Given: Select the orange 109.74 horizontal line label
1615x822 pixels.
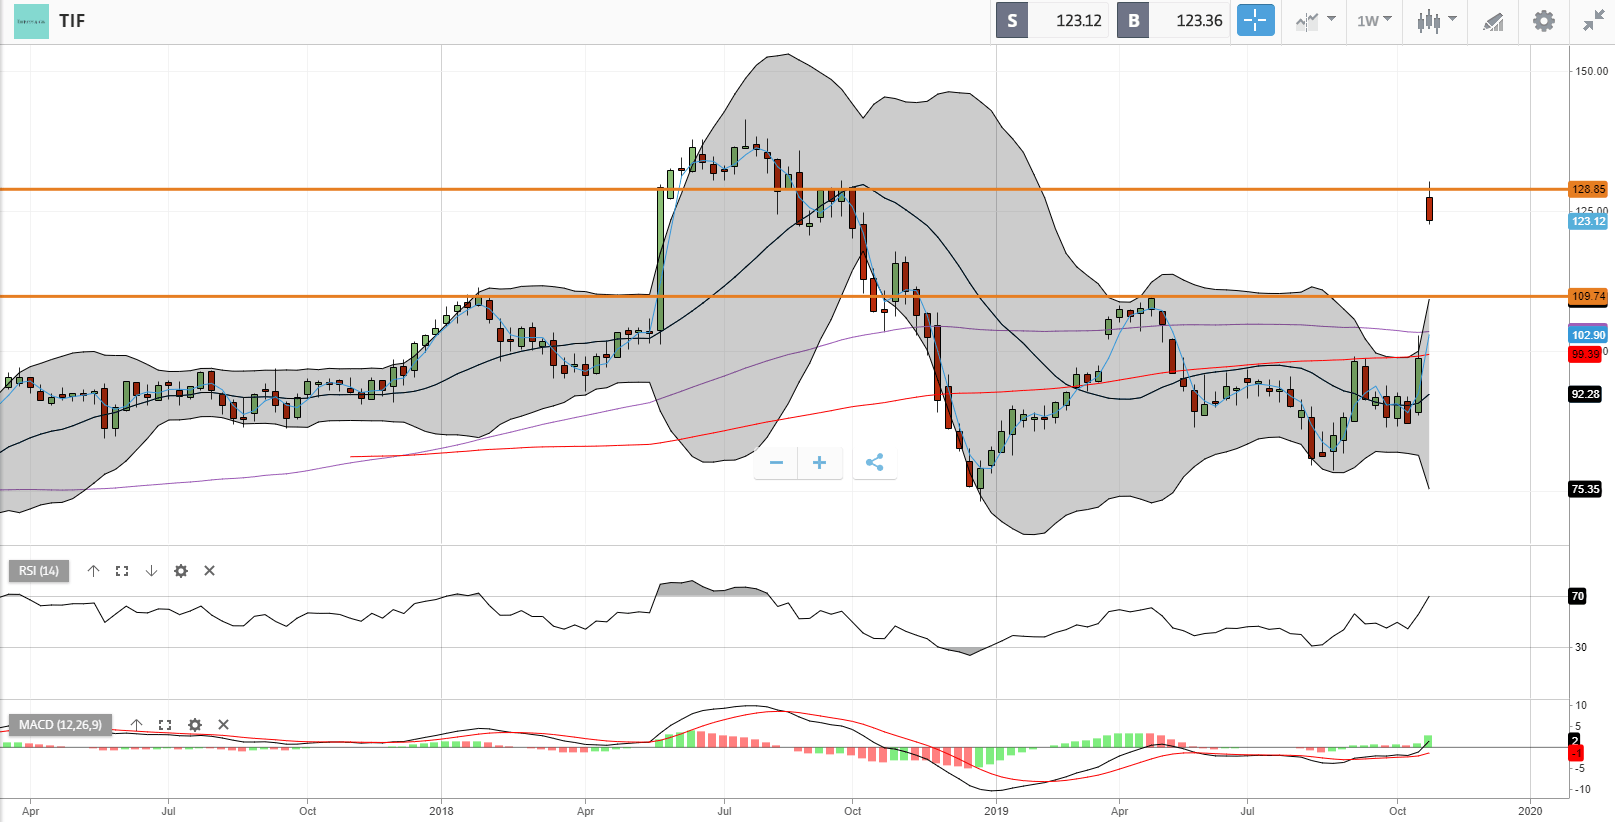Looking at the screenshot, I should [1588, 296].
